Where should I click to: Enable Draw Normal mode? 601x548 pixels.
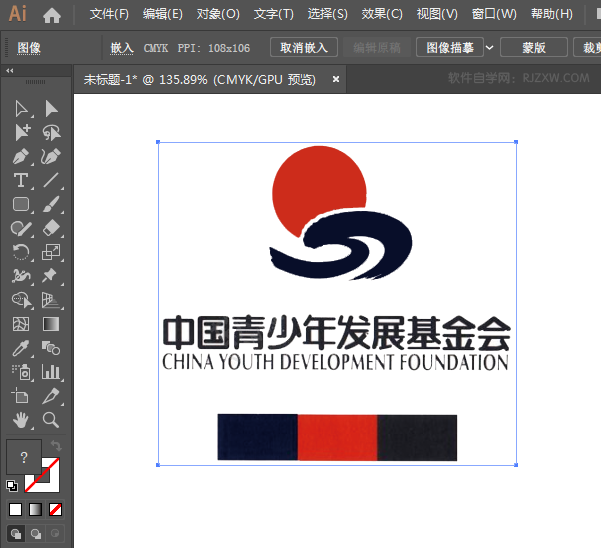pos(16,533)
